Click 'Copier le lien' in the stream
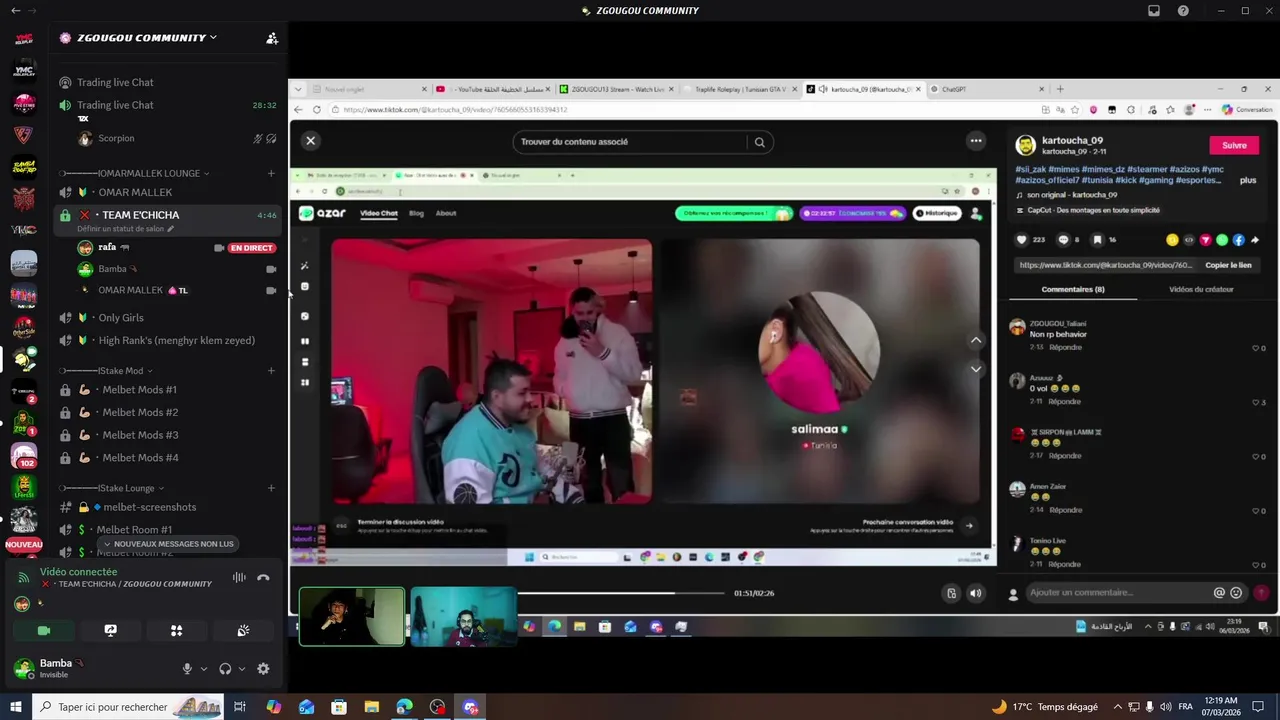The image size is (1280, 720). tap(1228, 265)
